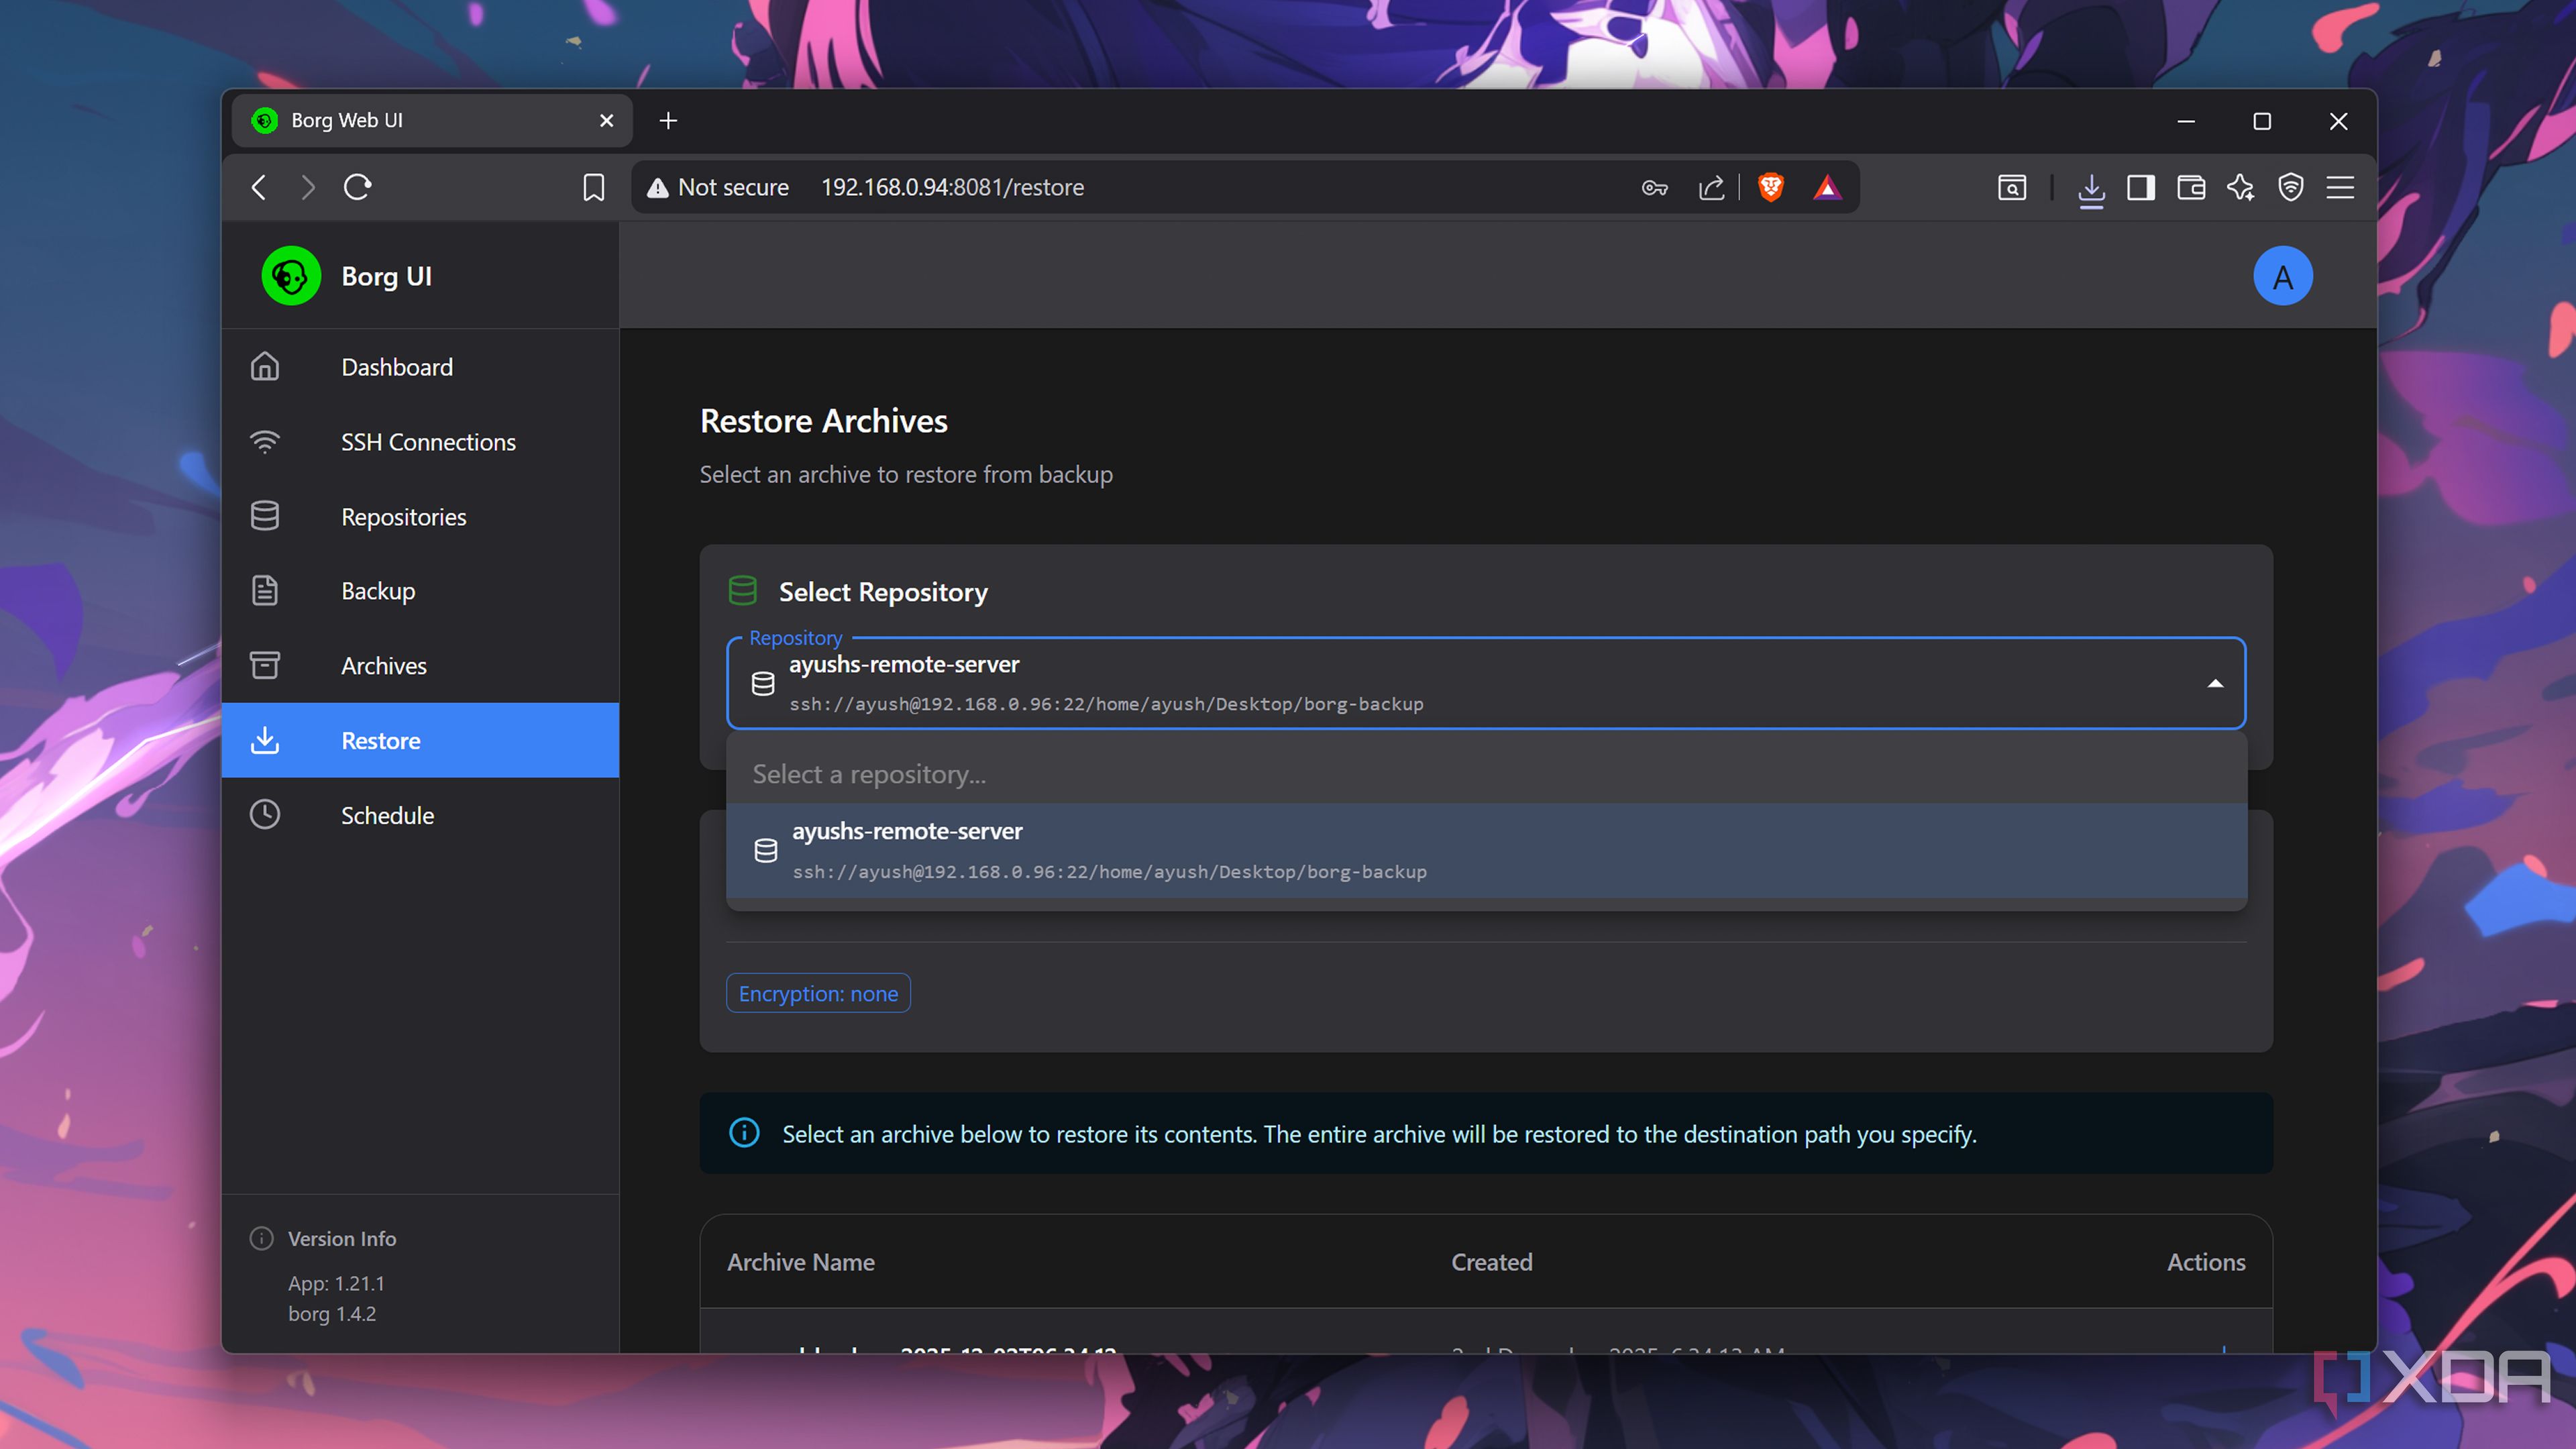Click the Restore Archives heading
The image size is (2576, 1449).
coord(823,421)
